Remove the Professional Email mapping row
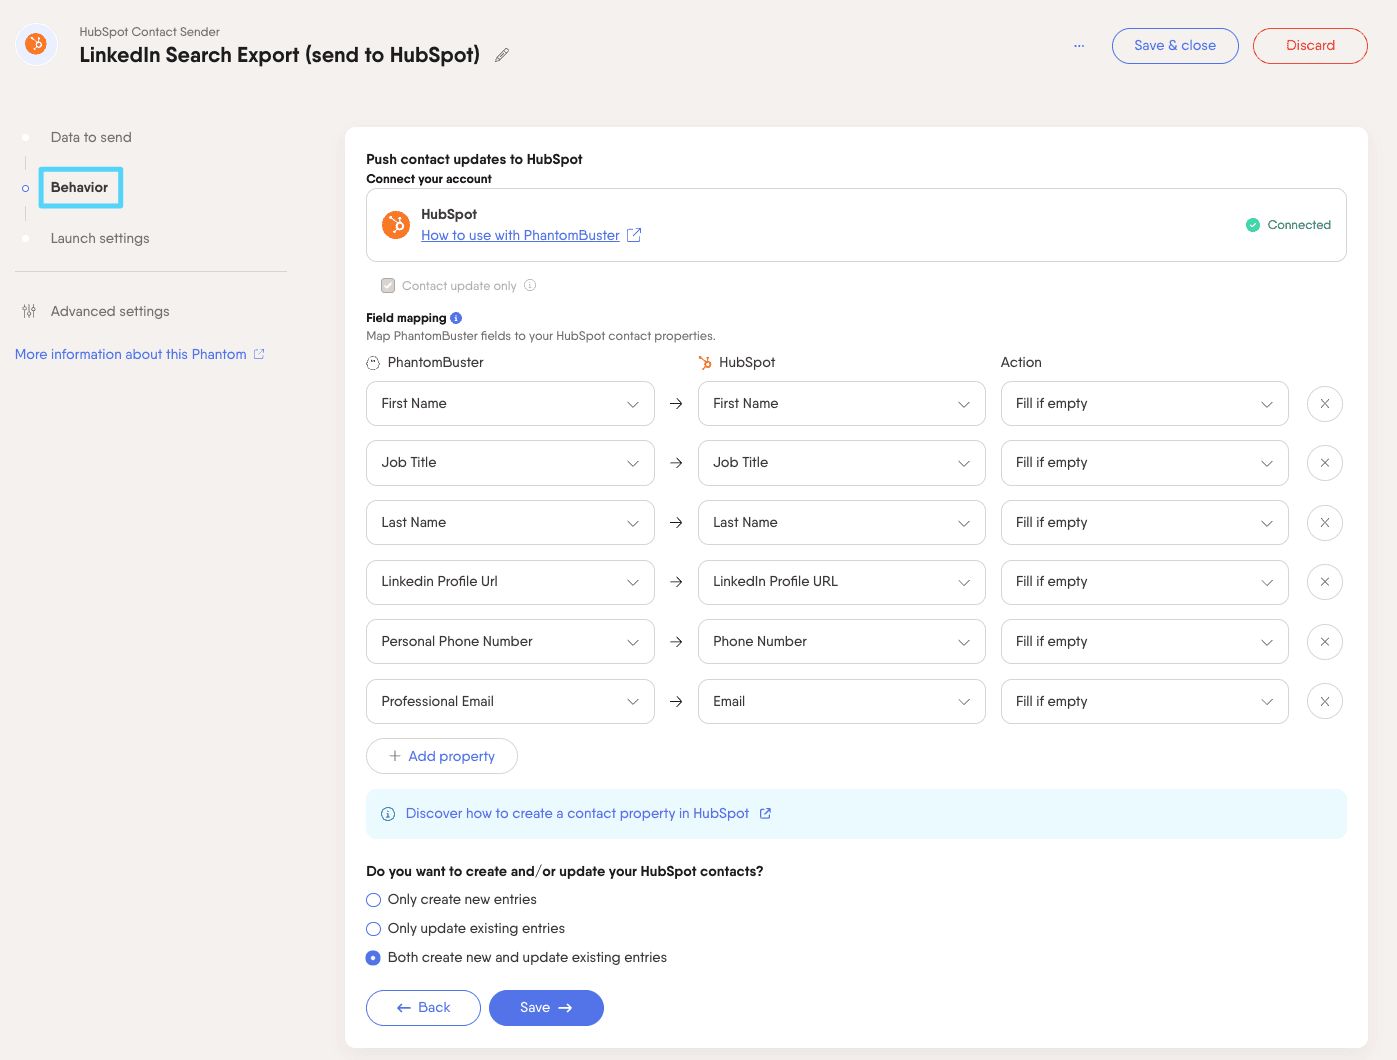The width and height of the screenshot is (1397, 1060). [x=1325, y=702]
